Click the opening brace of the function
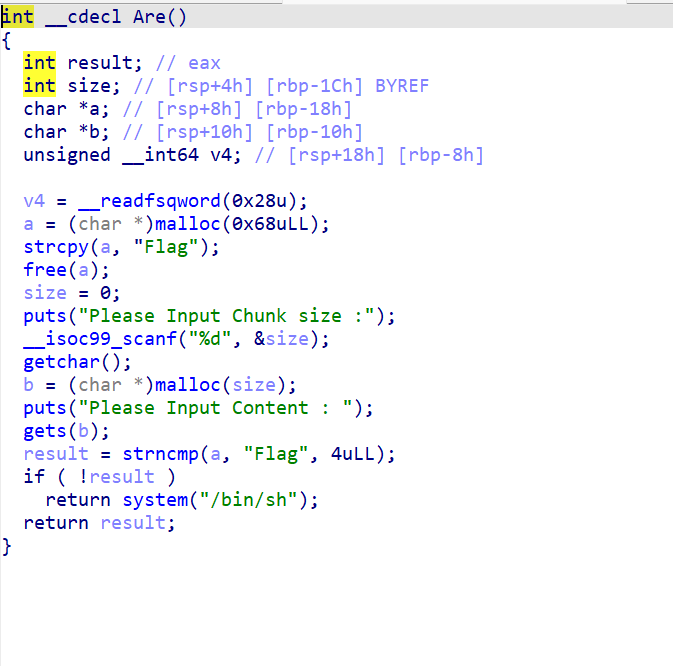This screenshot has width=673, height=666. (x=6, y=41)
